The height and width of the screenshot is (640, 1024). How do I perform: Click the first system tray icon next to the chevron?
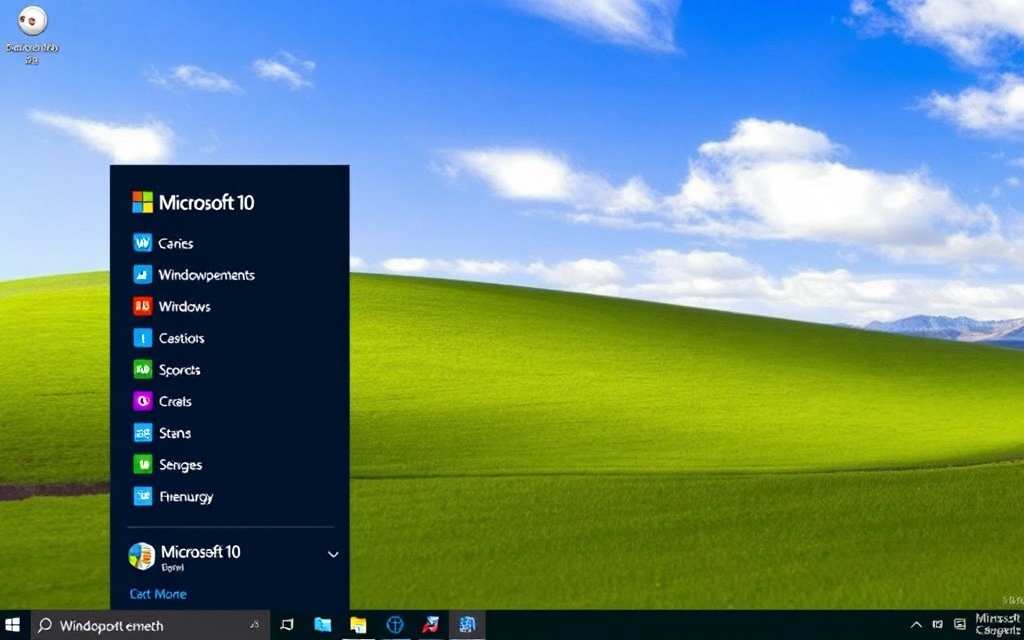pos(937,625)
